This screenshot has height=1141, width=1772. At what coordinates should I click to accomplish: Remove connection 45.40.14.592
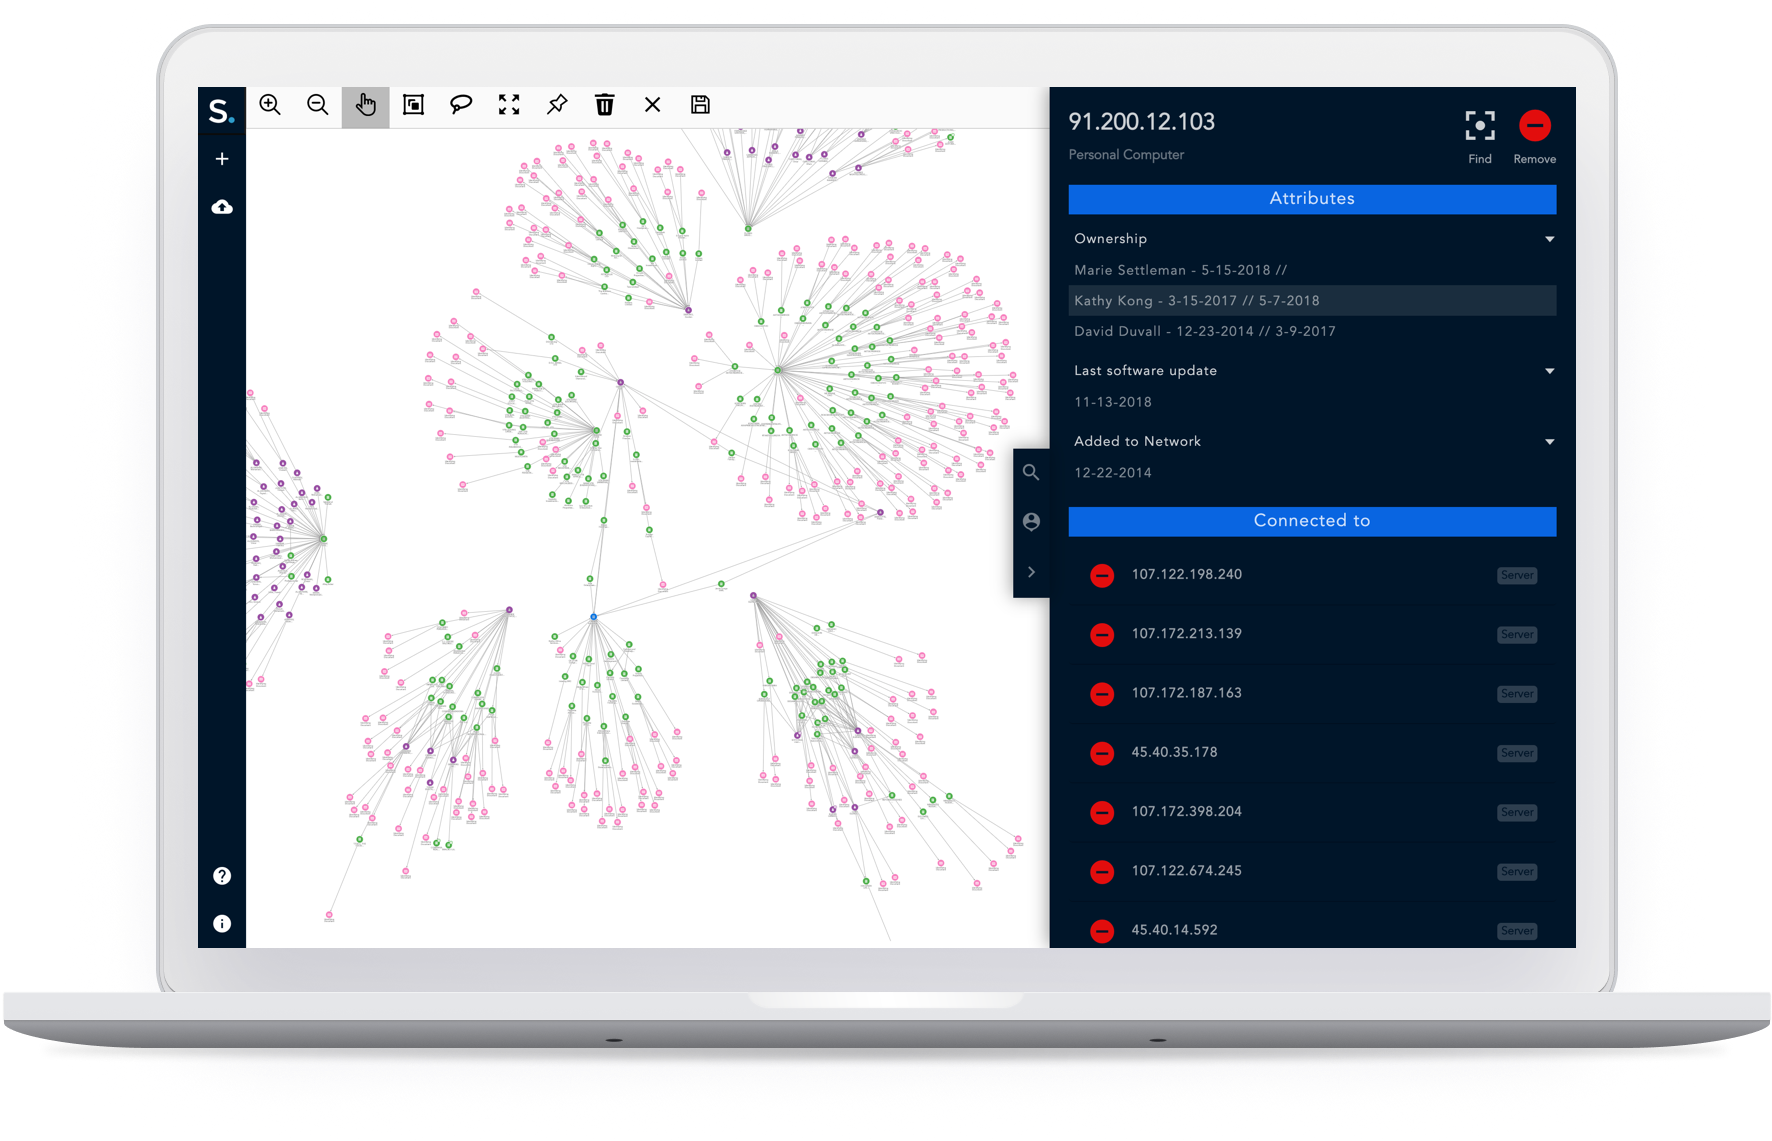coord(1102,931)
